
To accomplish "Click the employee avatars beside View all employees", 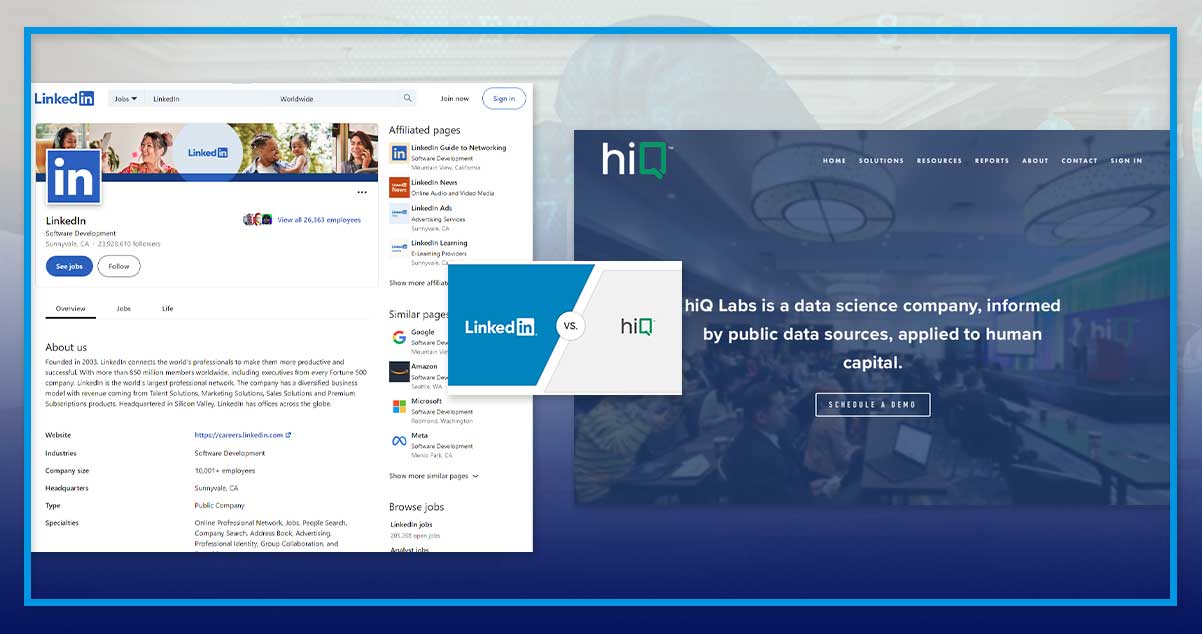I will [x=258, y=220].
